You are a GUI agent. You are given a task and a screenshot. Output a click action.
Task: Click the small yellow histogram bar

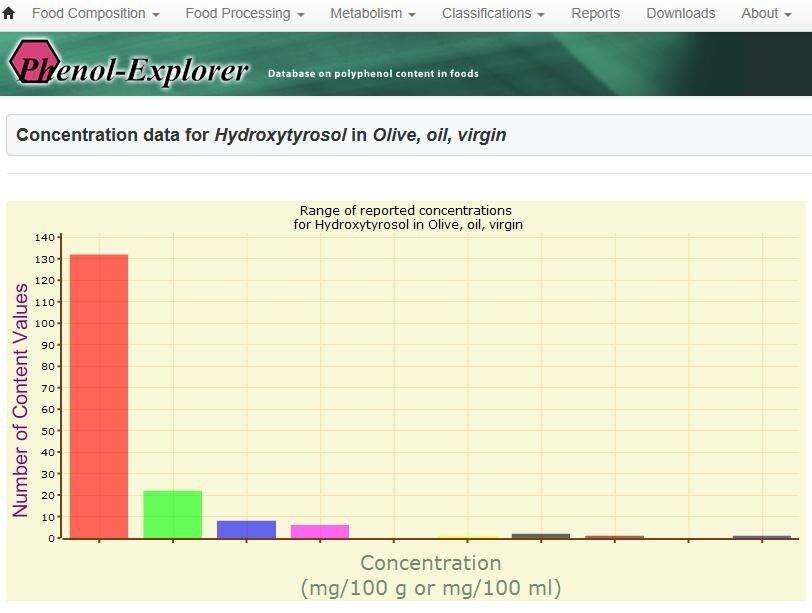coord(467,536)
